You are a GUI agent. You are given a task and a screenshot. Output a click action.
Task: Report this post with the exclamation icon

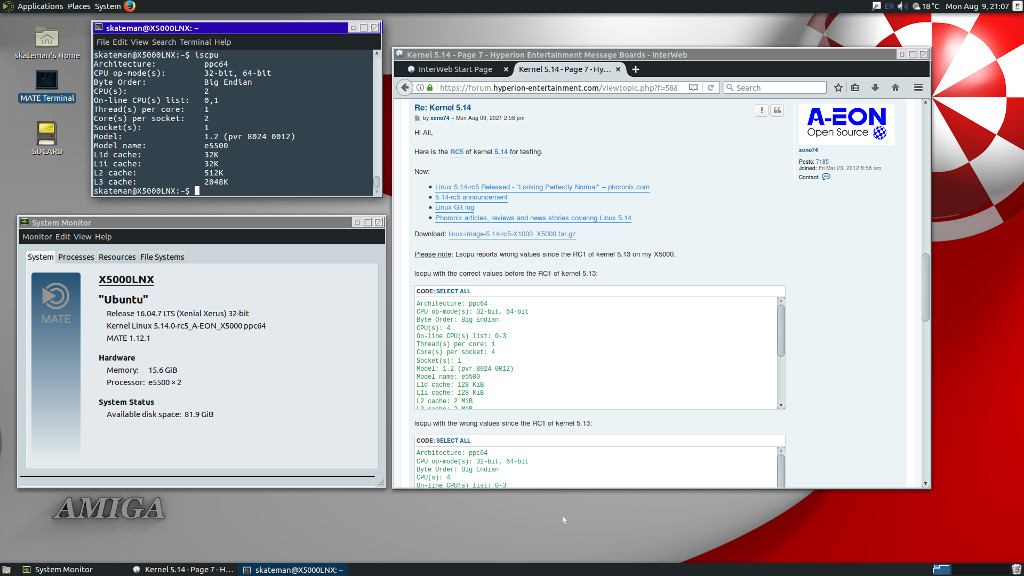click(x=761, y=110)
